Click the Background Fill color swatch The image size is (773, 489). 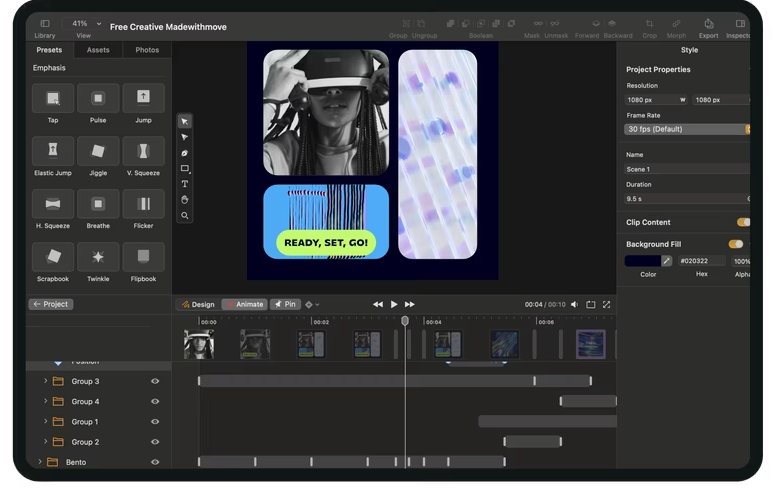642,261
